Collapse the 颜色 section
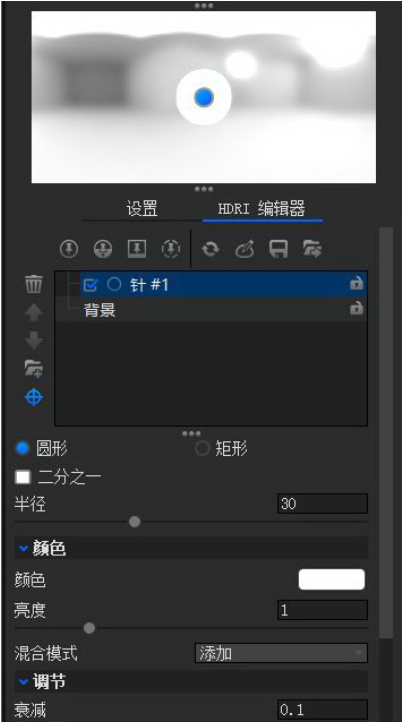403x722 pixels. pos(42,548)
